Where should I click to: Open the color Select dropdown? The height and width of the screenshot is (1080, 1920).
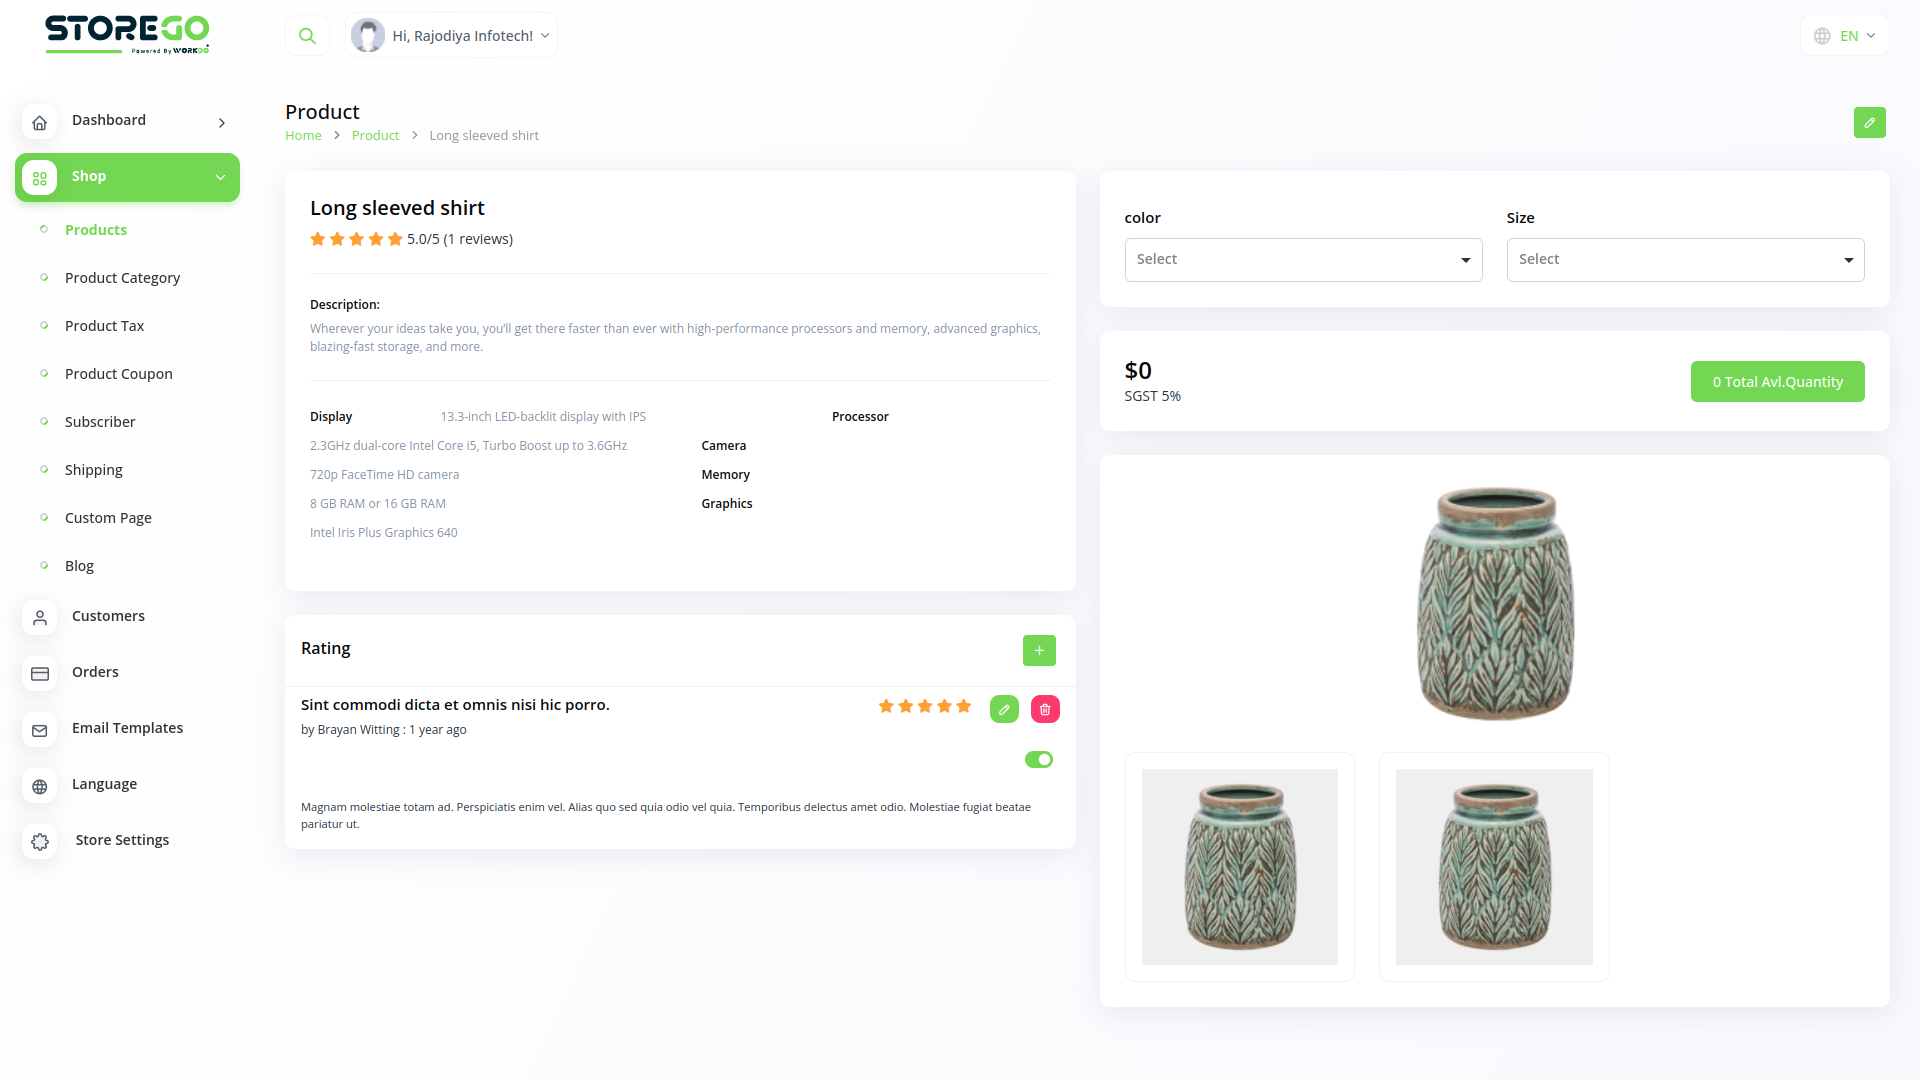pos(1303,260)
